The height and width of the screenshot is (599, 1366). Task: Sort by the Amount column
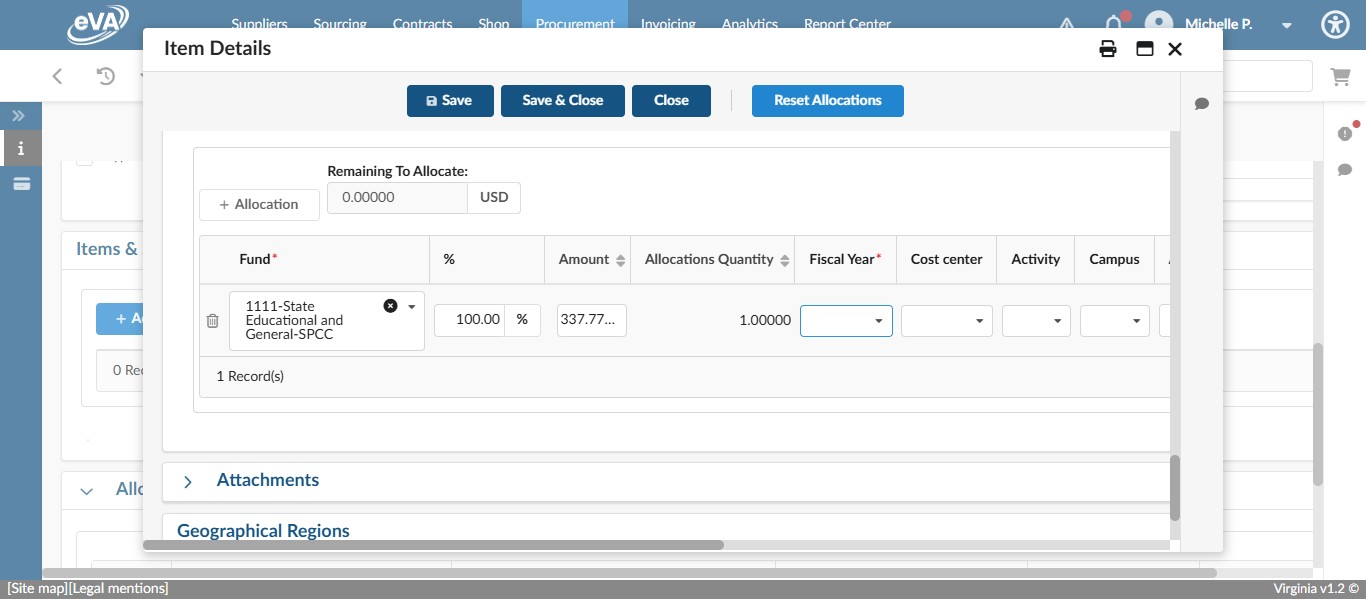[x=620, y=260]
